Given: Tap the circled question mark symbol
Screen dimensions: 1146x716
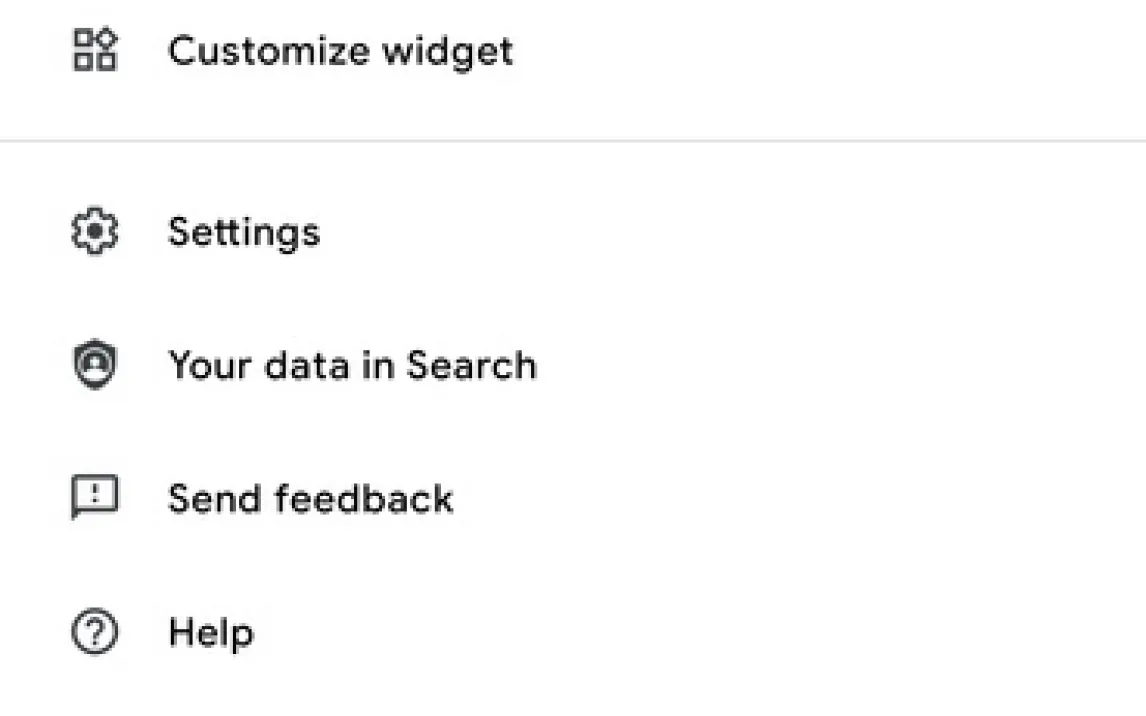Looking at the screenshot, I should [95, 632].
